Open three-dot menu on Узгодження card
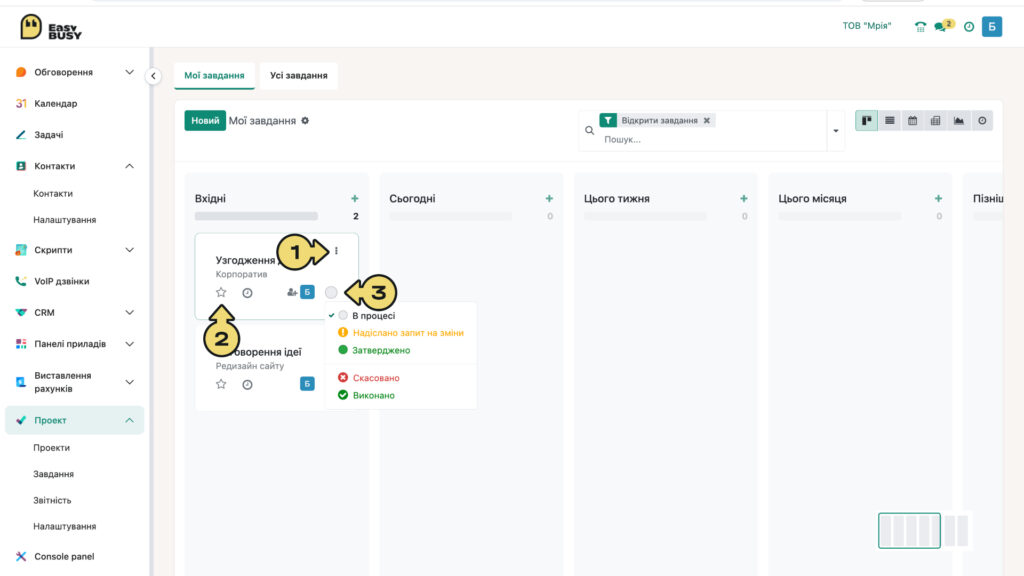Viewport: 1024px width, 576px height. tap(336, 251)
